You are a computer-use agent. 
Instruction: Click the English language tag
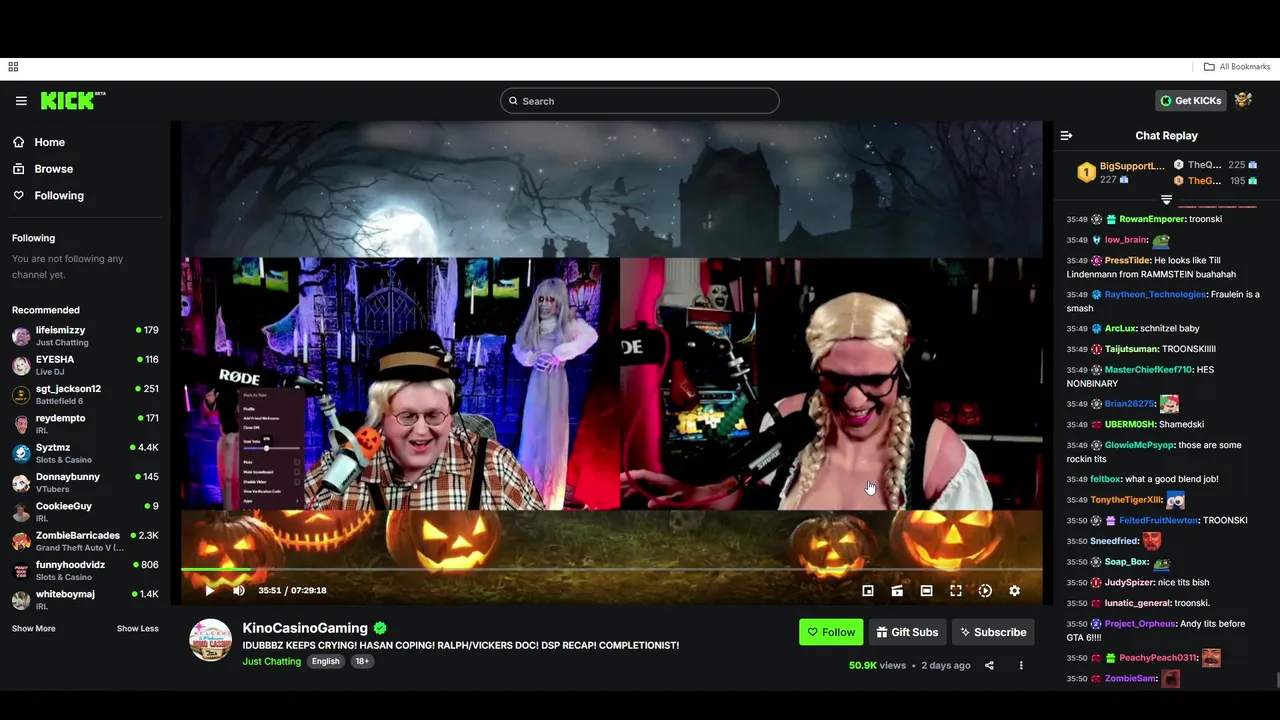pos(325,661)
